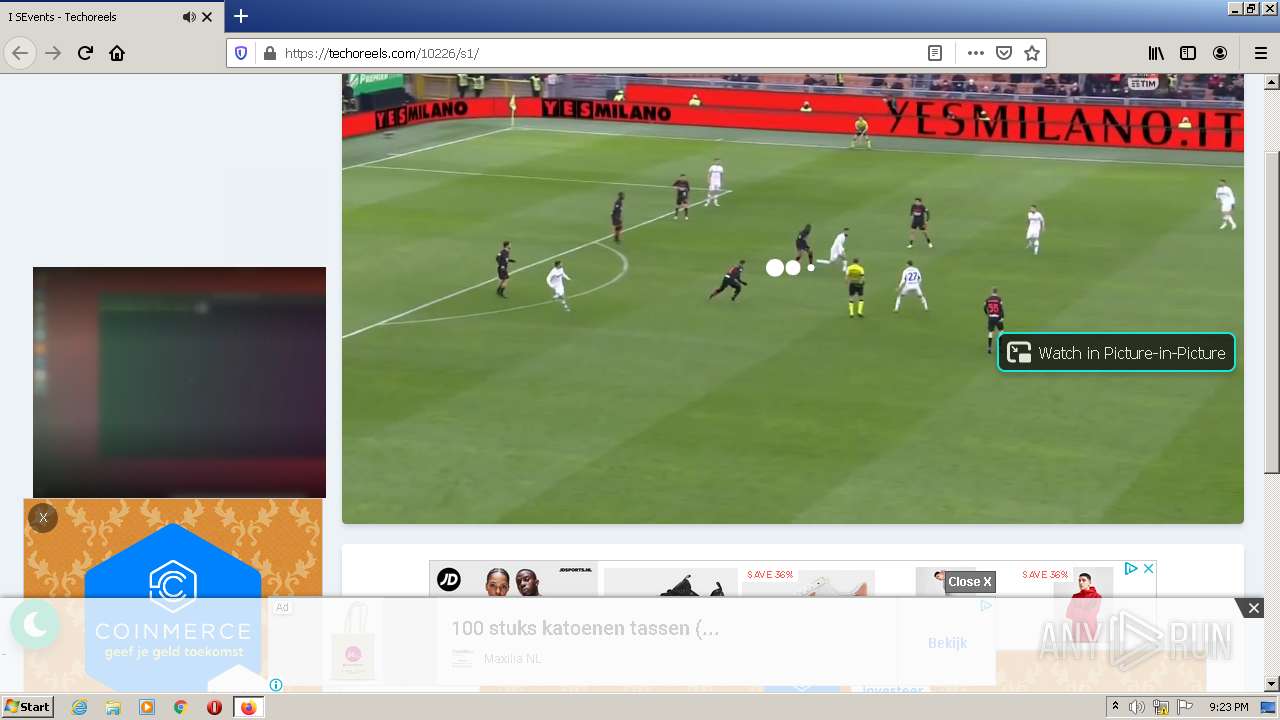Click the Bekijk button
Screen dimensions: 1280x720
[947, 643]
